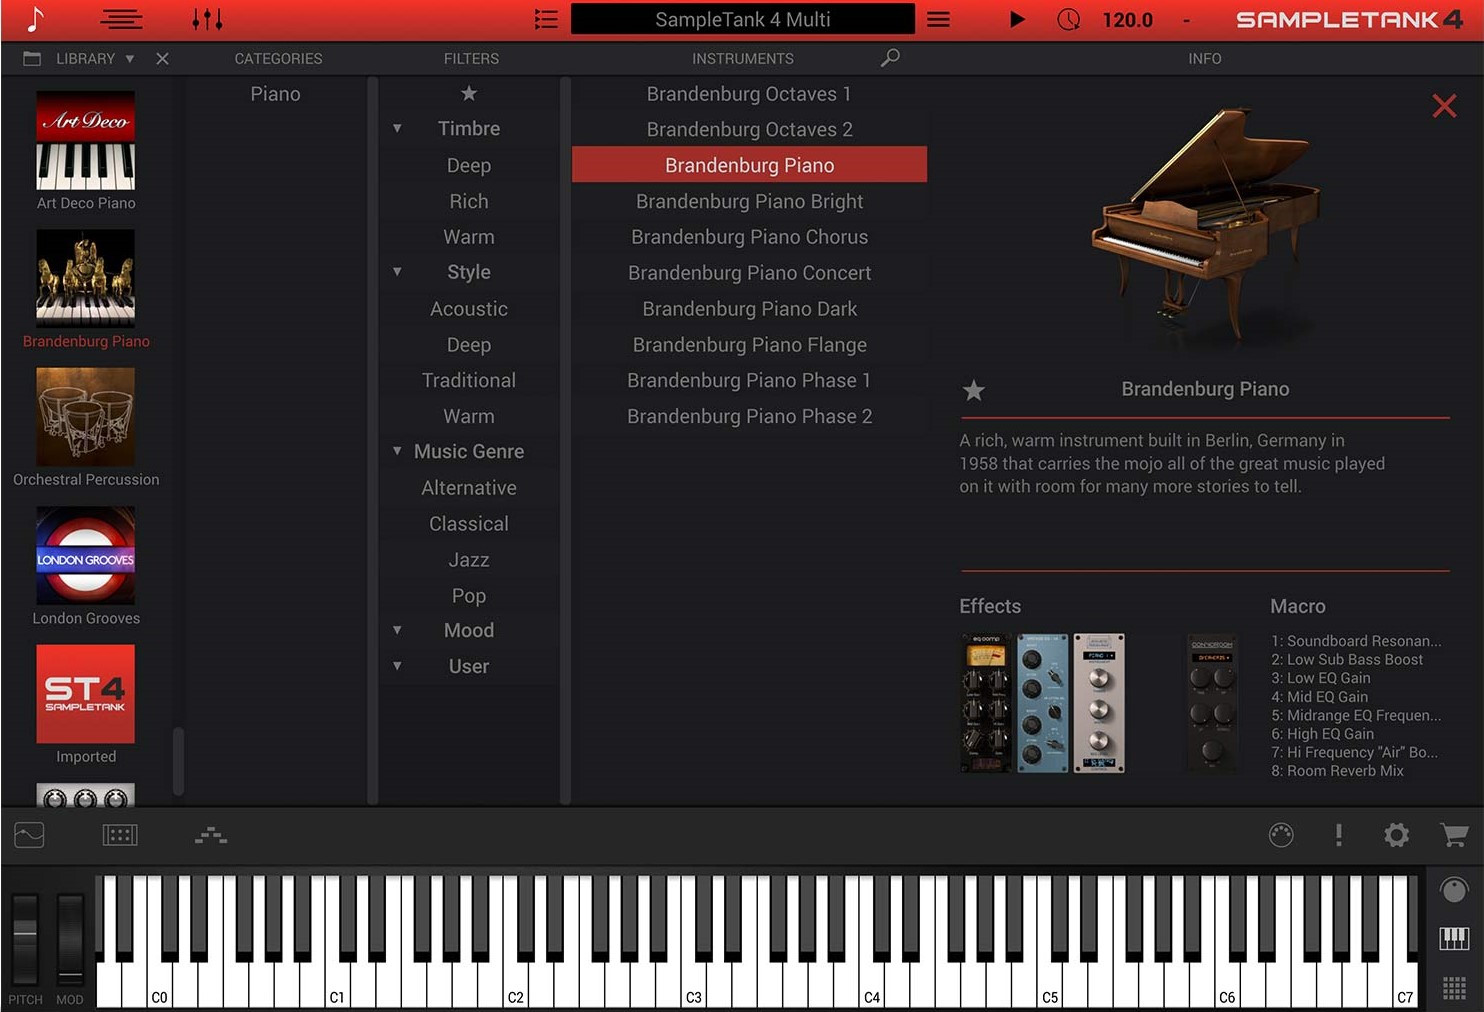Clear the library selection with the X
The height and width of the screenshot is (1012, 1484).
[162, 59]
